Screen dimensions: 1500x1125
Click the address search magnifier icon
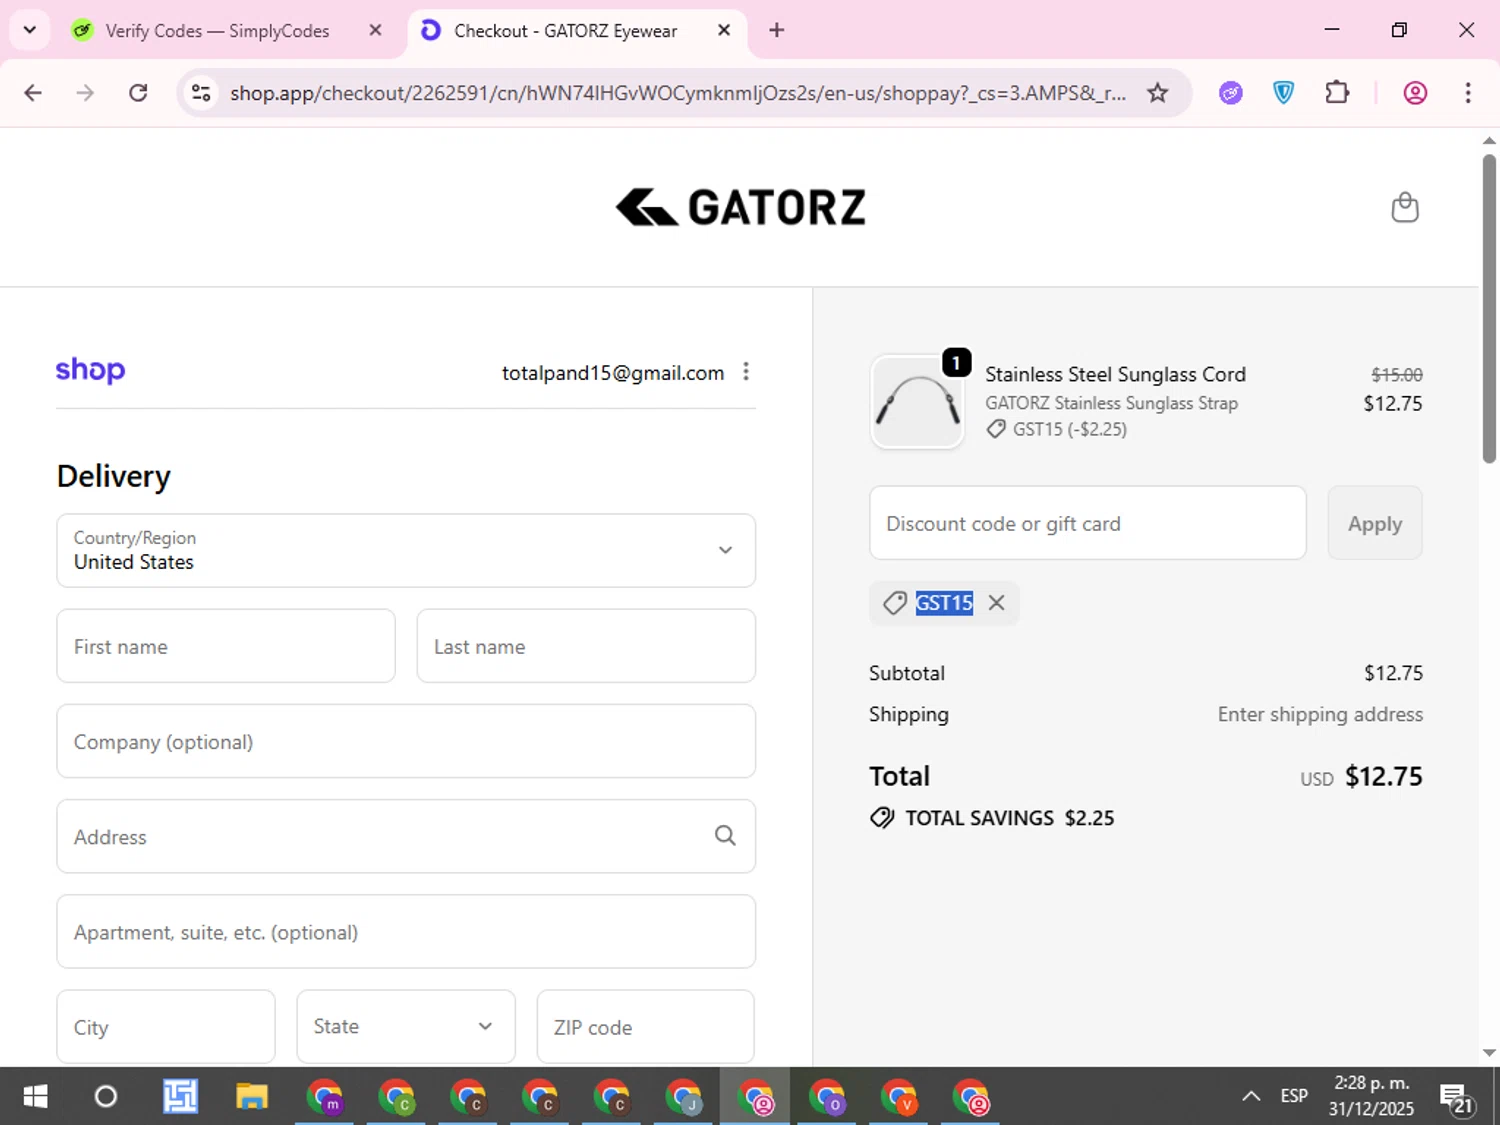click(725, 836)
